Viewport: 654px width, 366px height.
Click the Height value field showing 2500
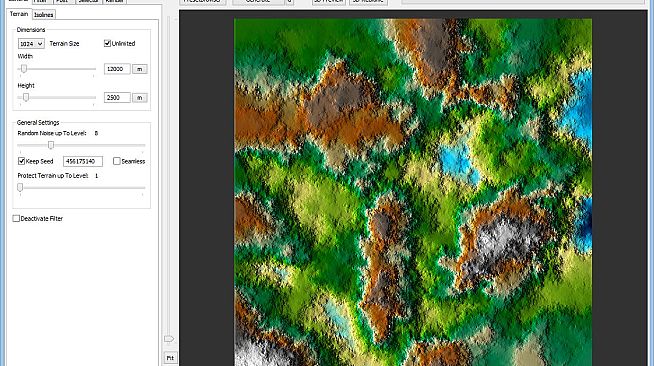pos(117,98)
